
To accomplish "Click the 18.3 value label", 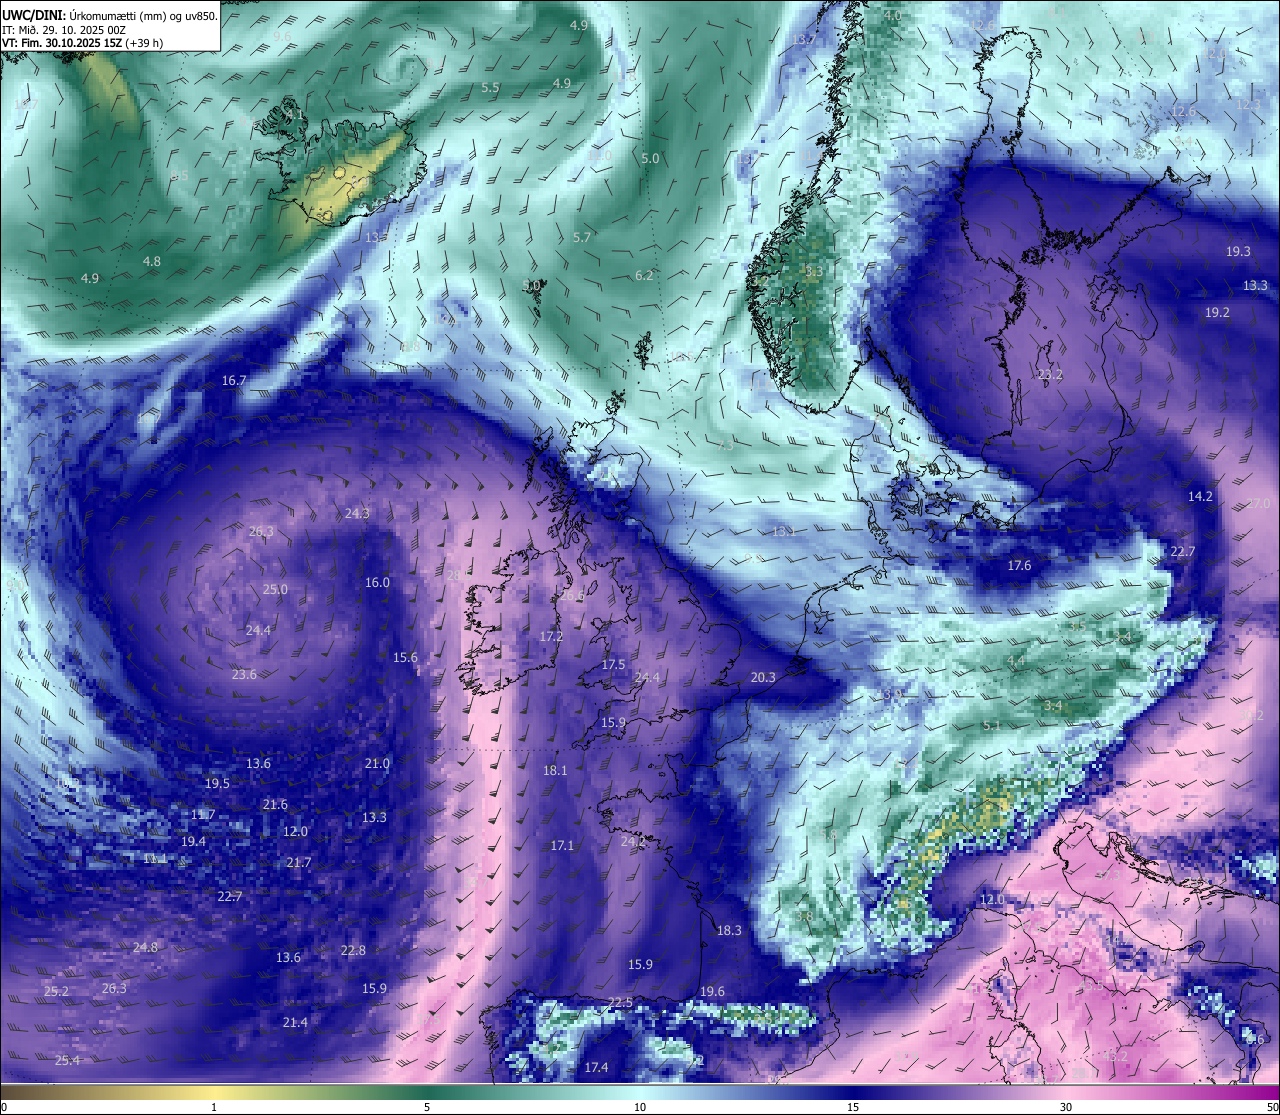I will click(729, 930).
